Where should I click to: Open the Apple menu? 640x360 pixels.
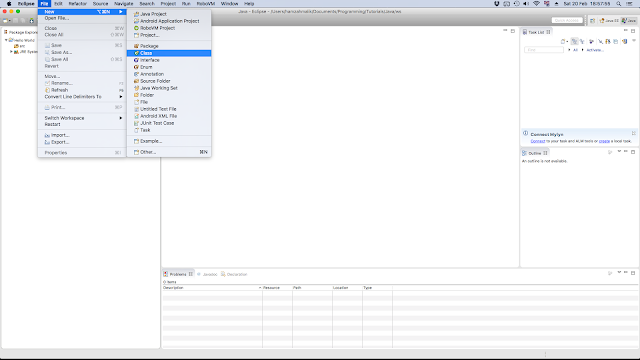(9, 4)
